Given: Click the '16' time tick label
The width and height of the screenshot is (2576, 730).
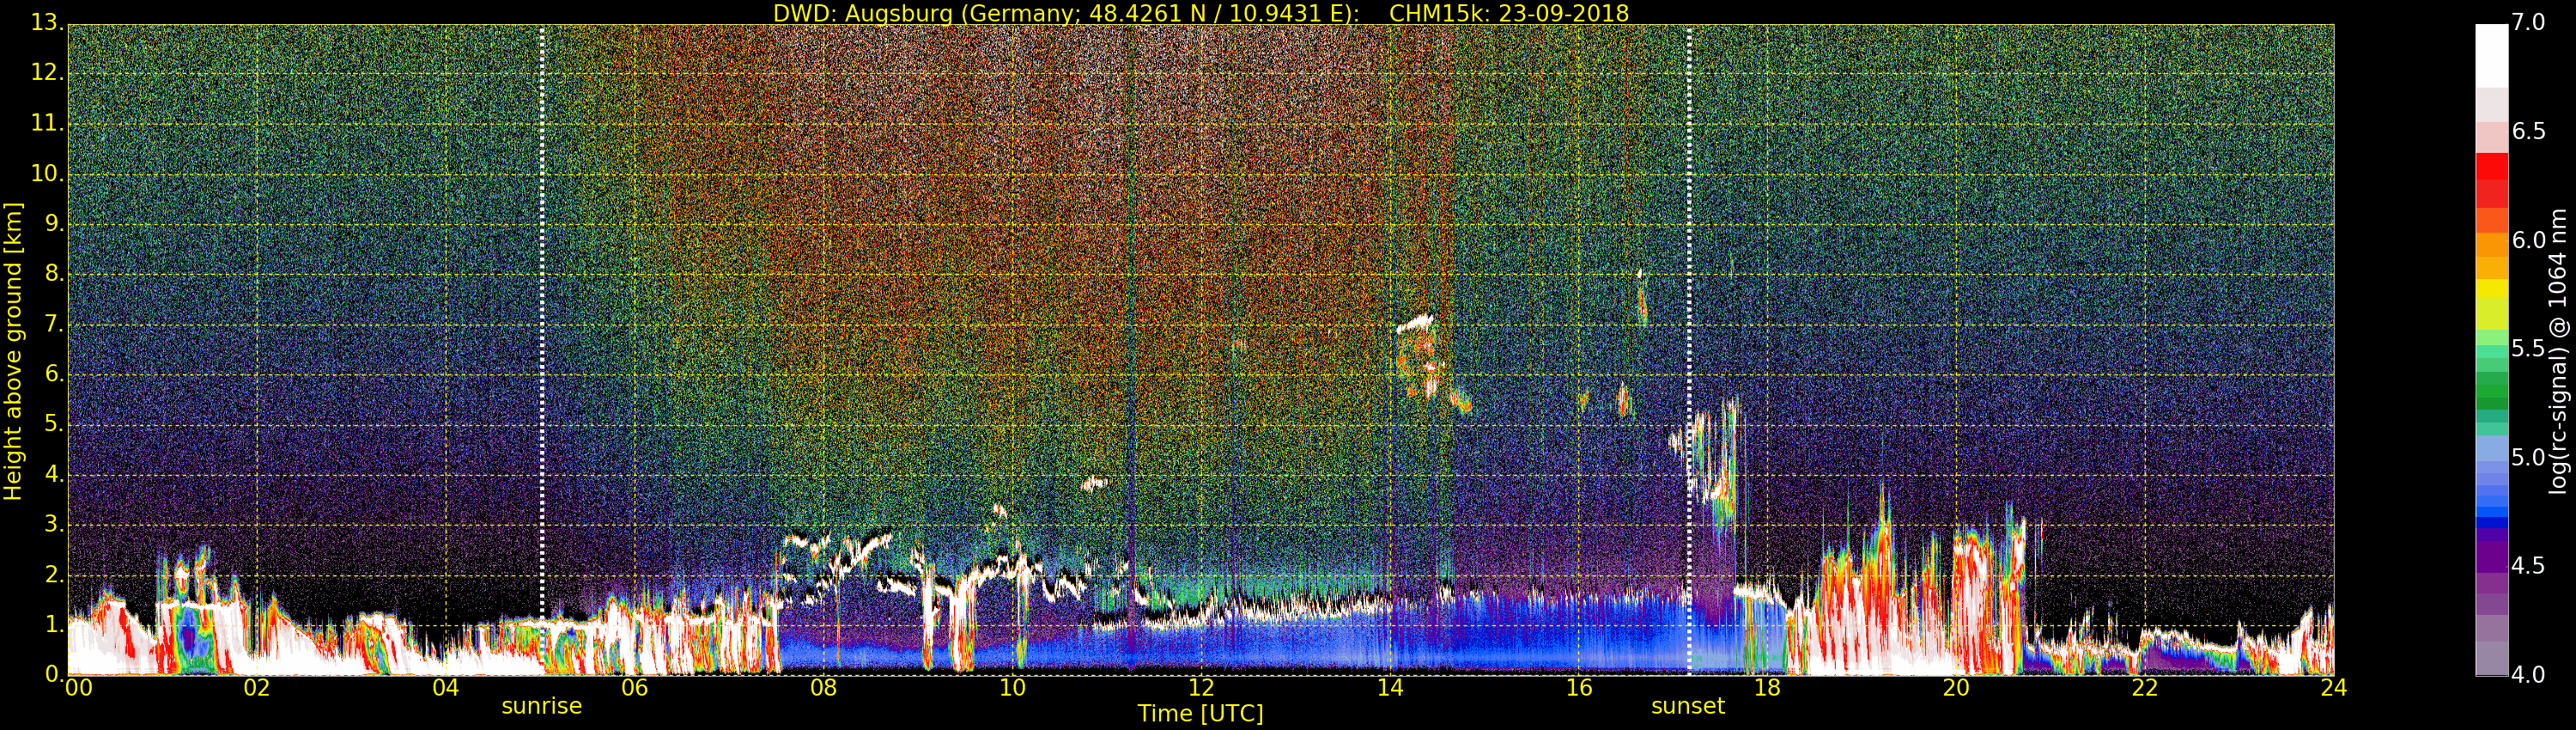Looking at the screenshot, I should 1579,687.
